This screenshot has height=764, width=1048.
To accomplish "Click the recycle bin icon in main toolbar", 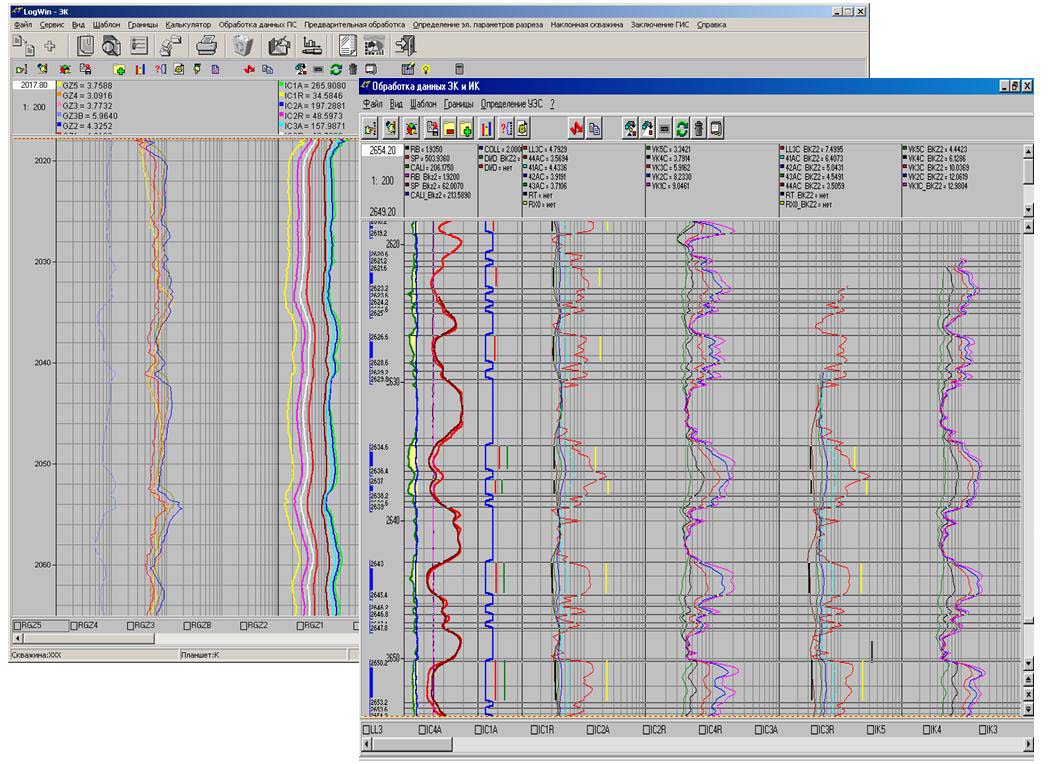I will tap(243, 45).
